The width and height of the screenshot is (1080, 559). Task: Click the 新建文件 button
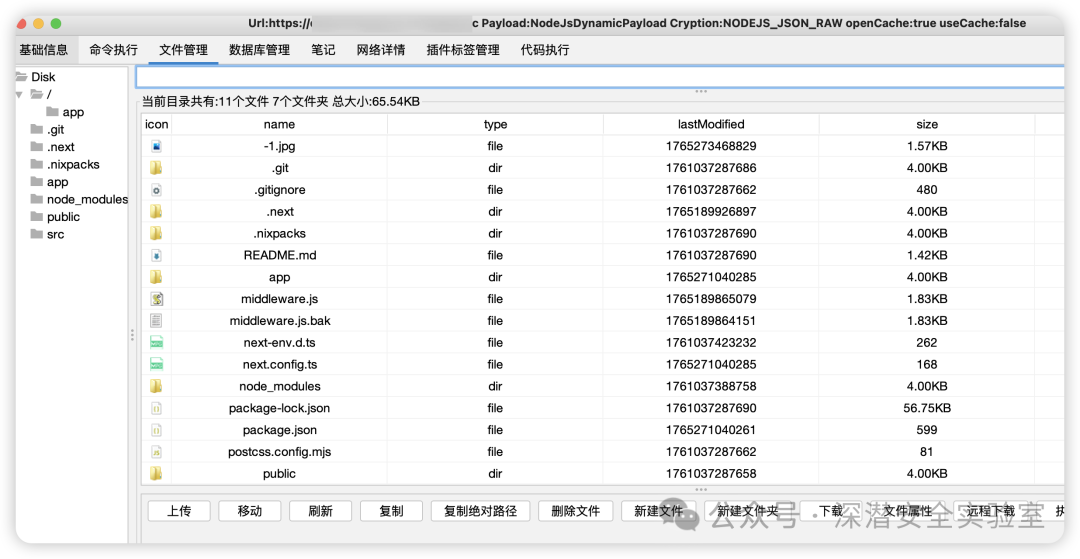[x=658, y=511]
